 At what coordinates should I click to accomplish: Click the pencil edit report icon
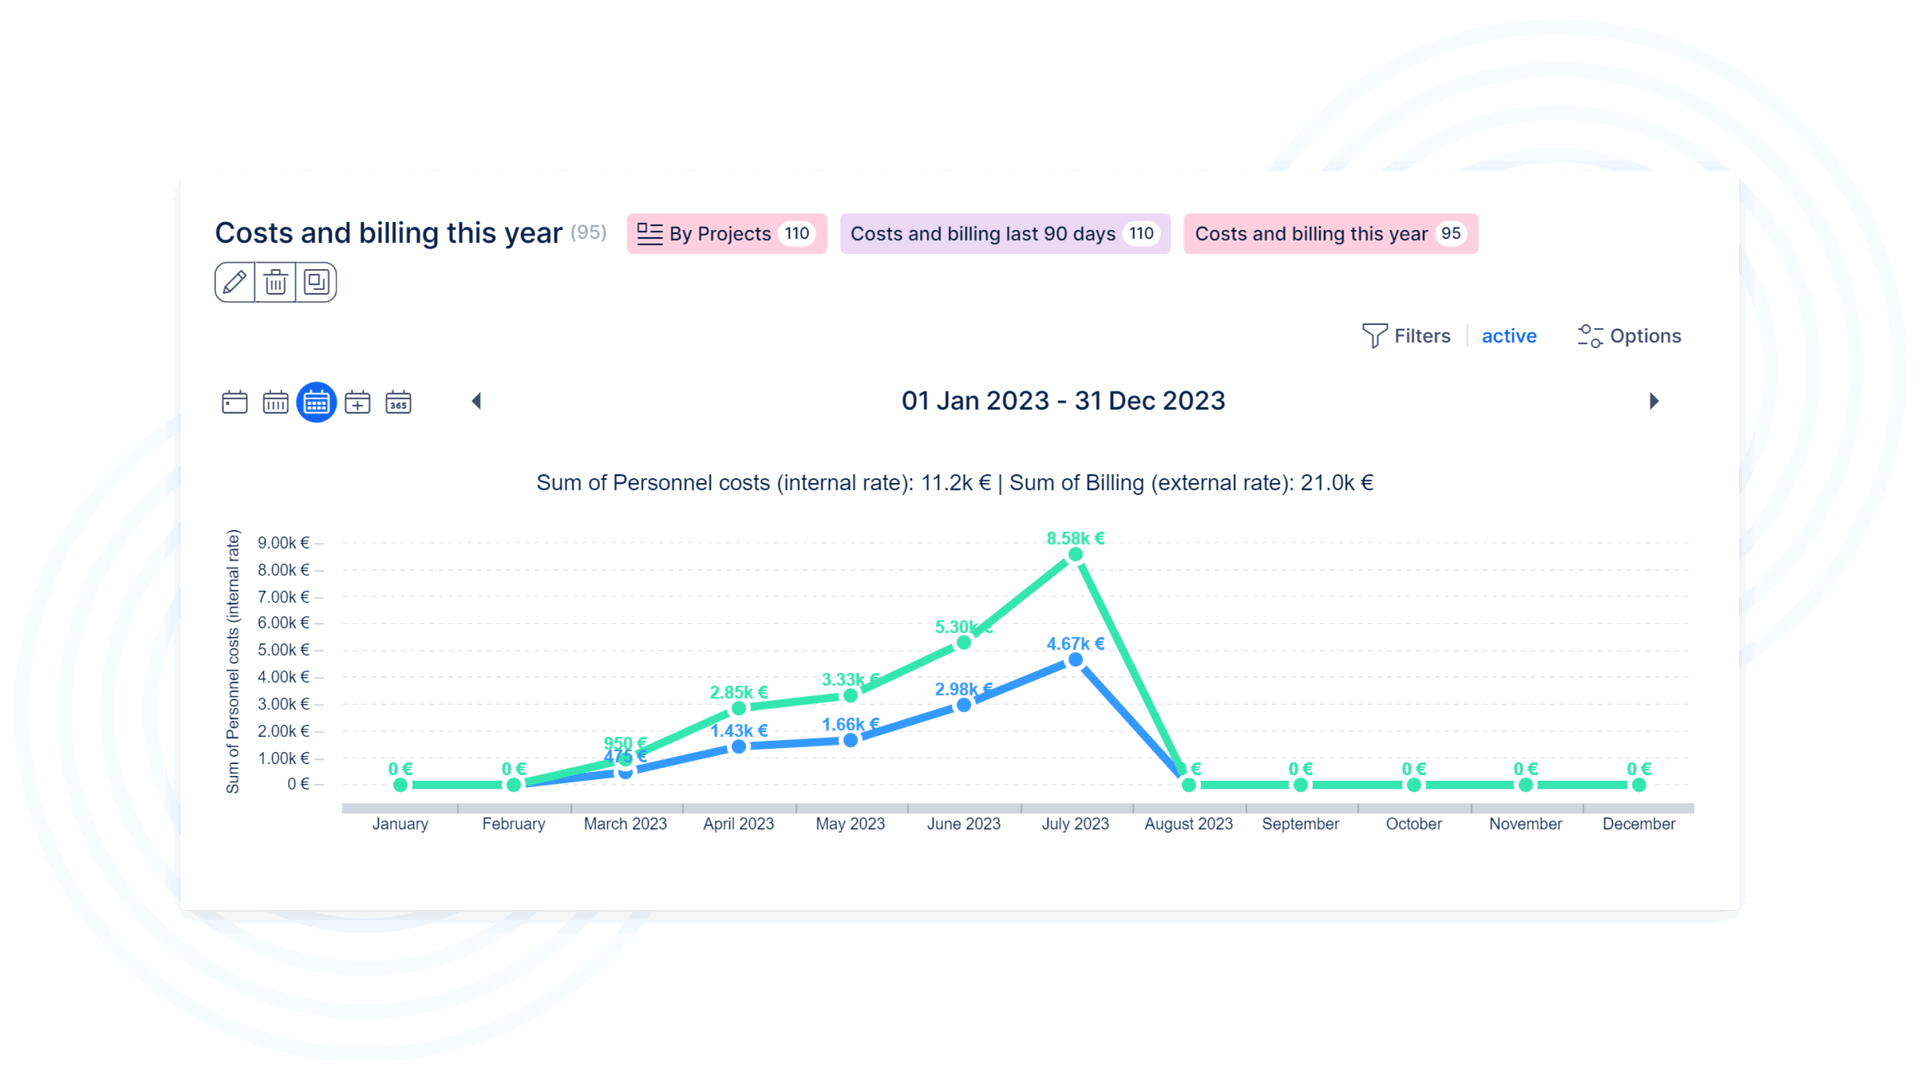[x=235, y=283]
